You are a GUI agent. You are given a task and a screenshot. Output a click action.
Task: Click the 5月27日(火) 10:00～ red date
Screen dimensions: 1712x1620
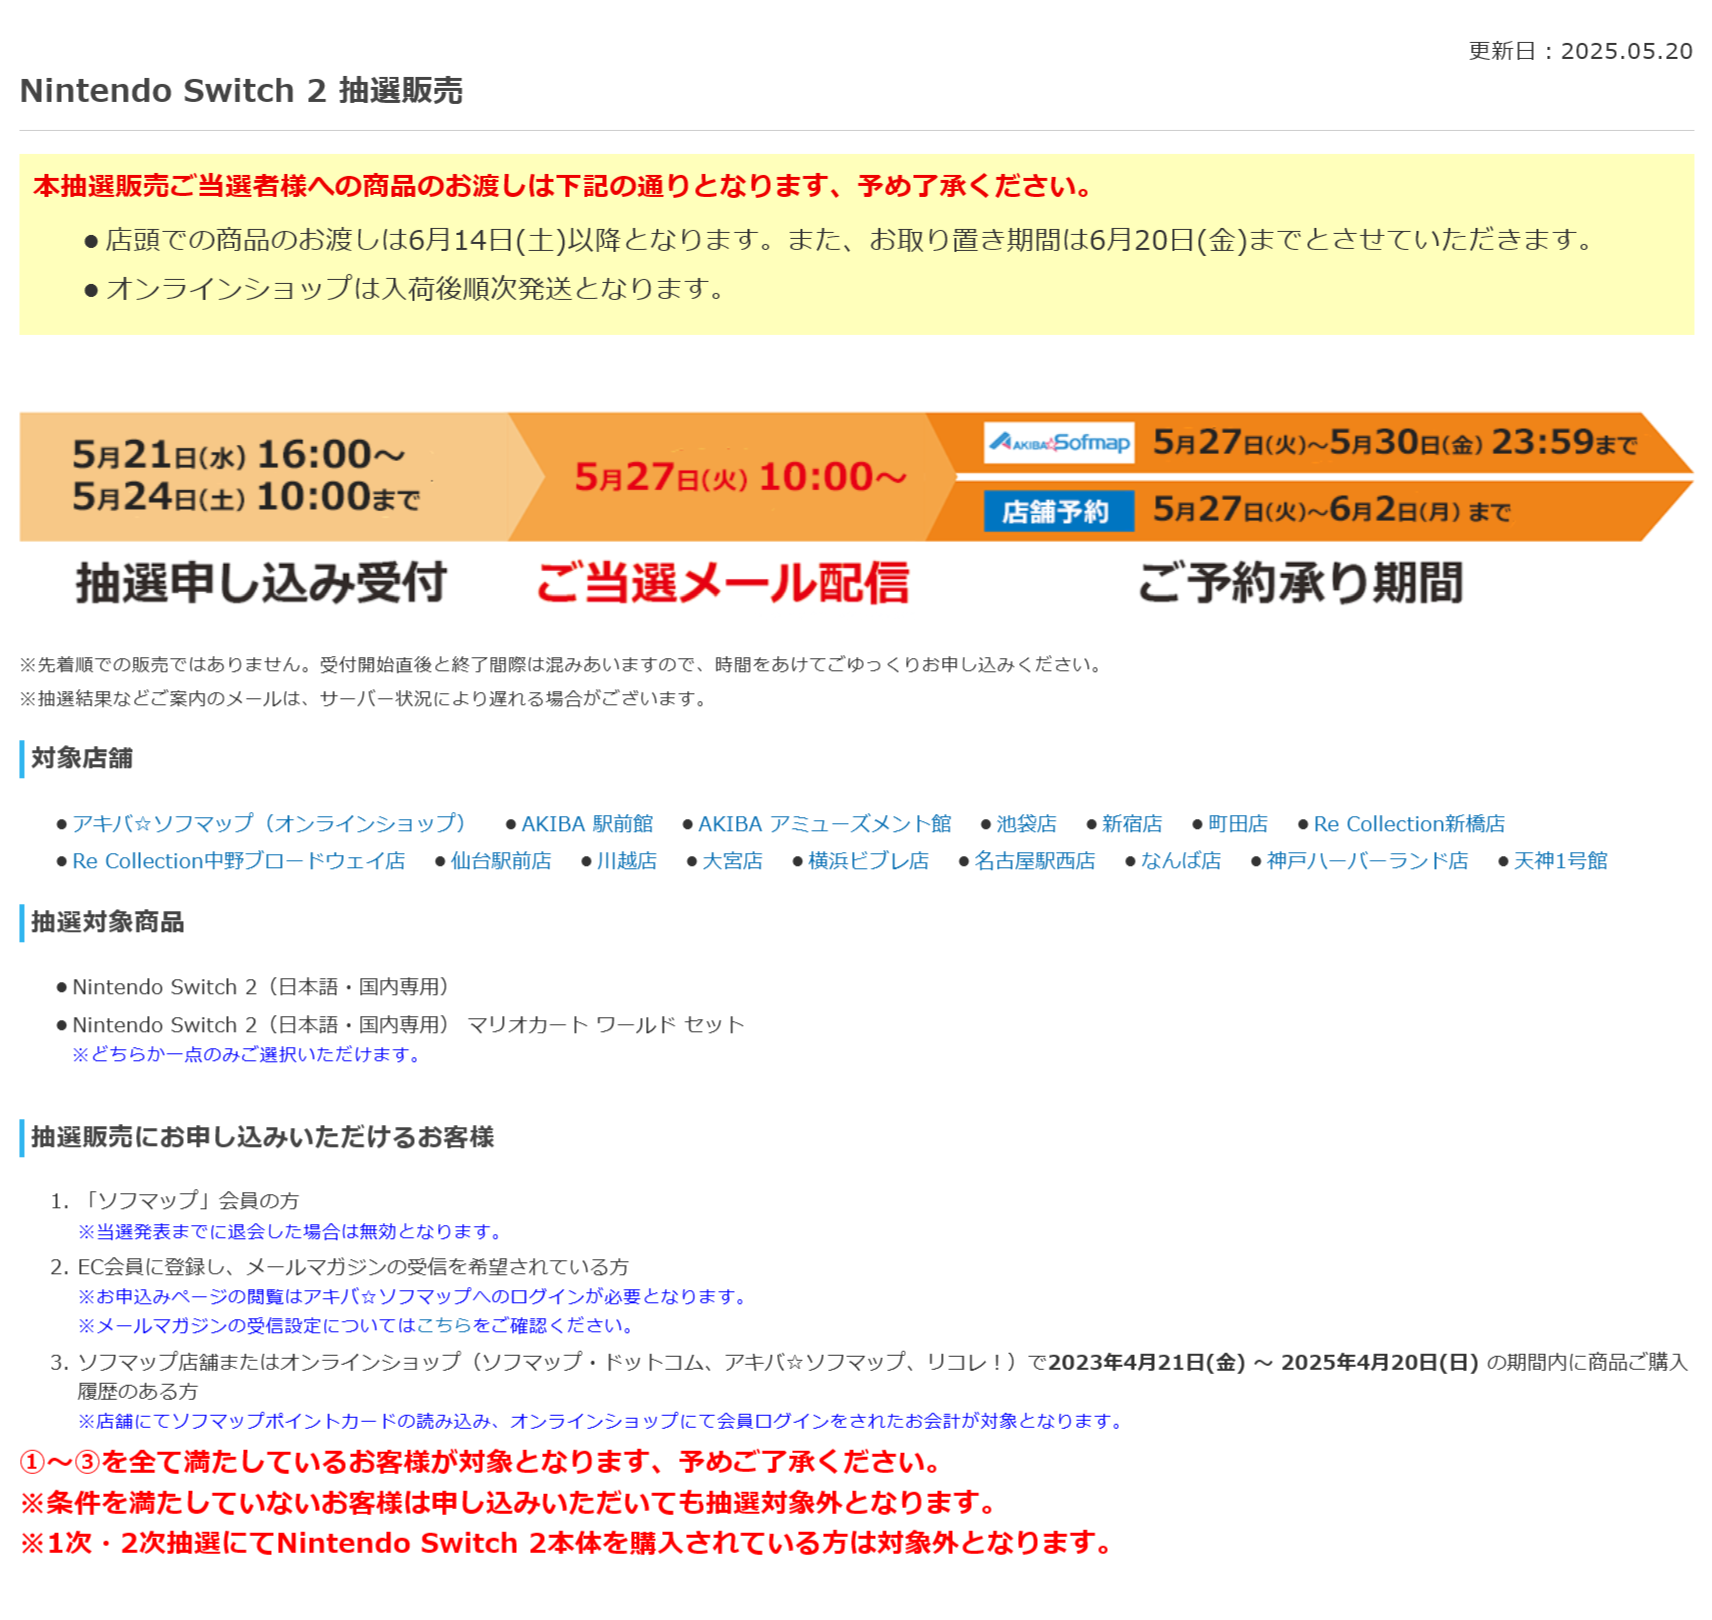(740, 477)
